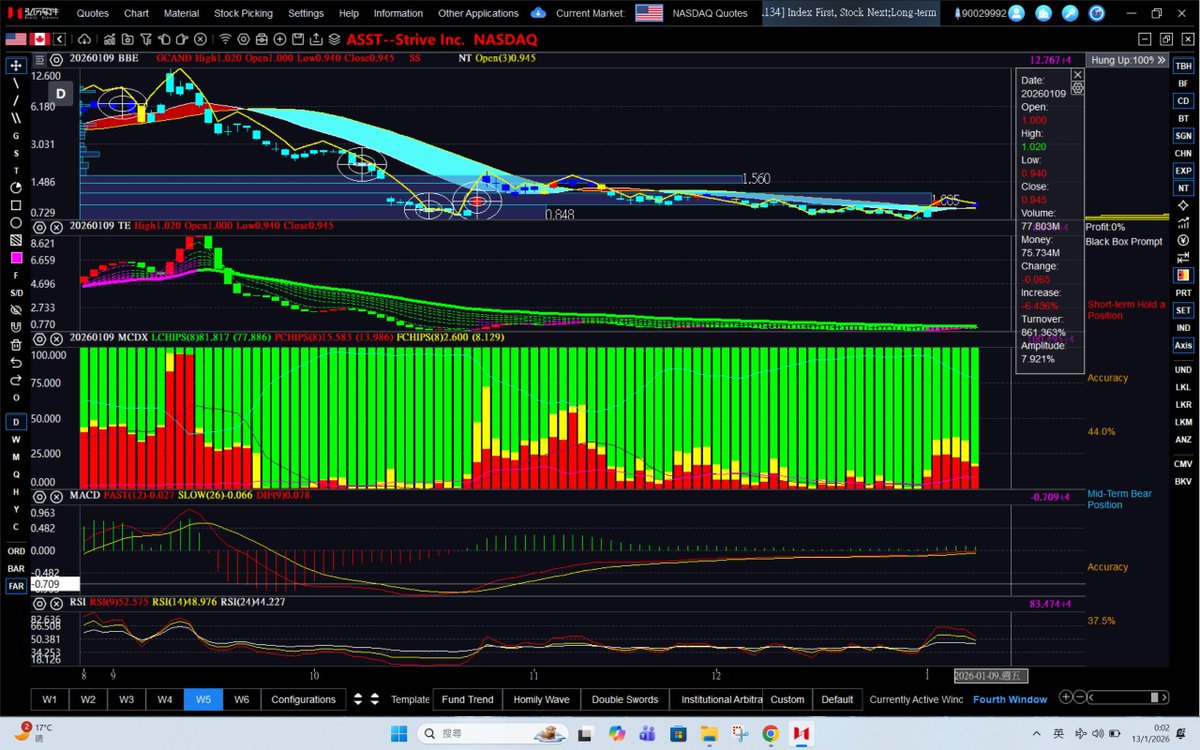Screen dimensions: 1200x750
Task: Delete drawings with the trash icon
Action: [16, 345]
